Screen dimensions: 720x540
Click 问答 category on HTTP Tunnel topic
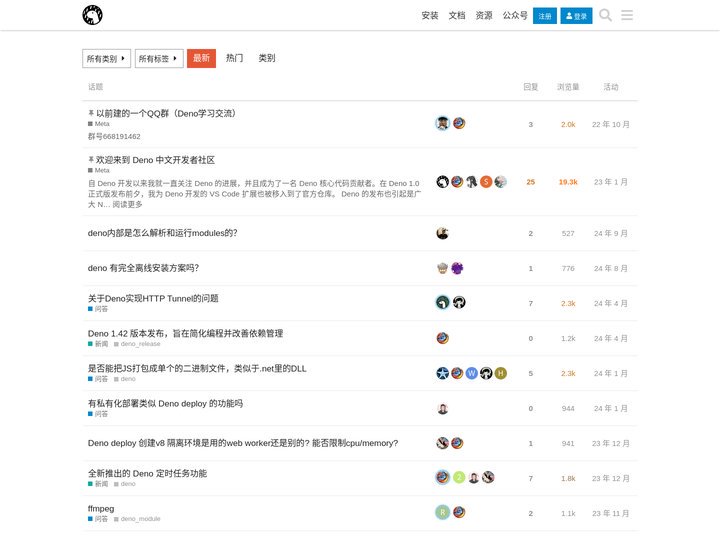tap(98, 309)
